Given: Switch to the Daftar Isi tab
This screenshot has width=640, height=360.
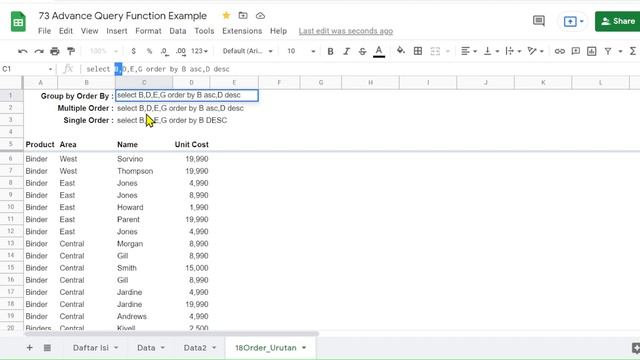Looking at the screenshot, I should pyautogui.click(x=95, y=348).
